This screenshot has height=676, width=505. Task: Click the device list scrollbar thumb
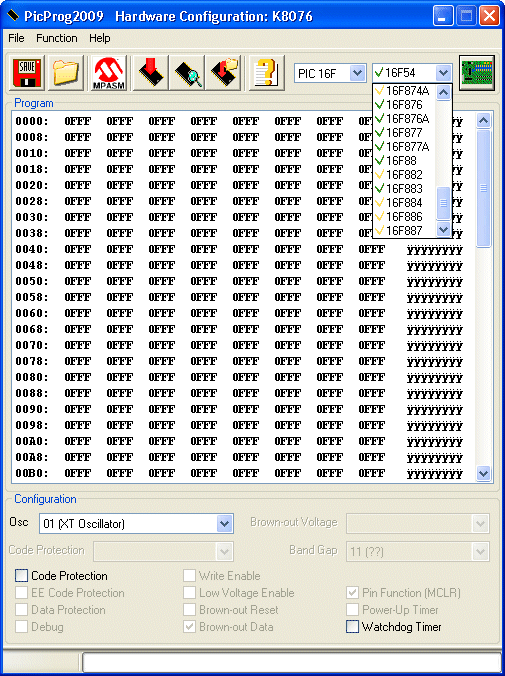pyautogui.click(x=443, y=203)
